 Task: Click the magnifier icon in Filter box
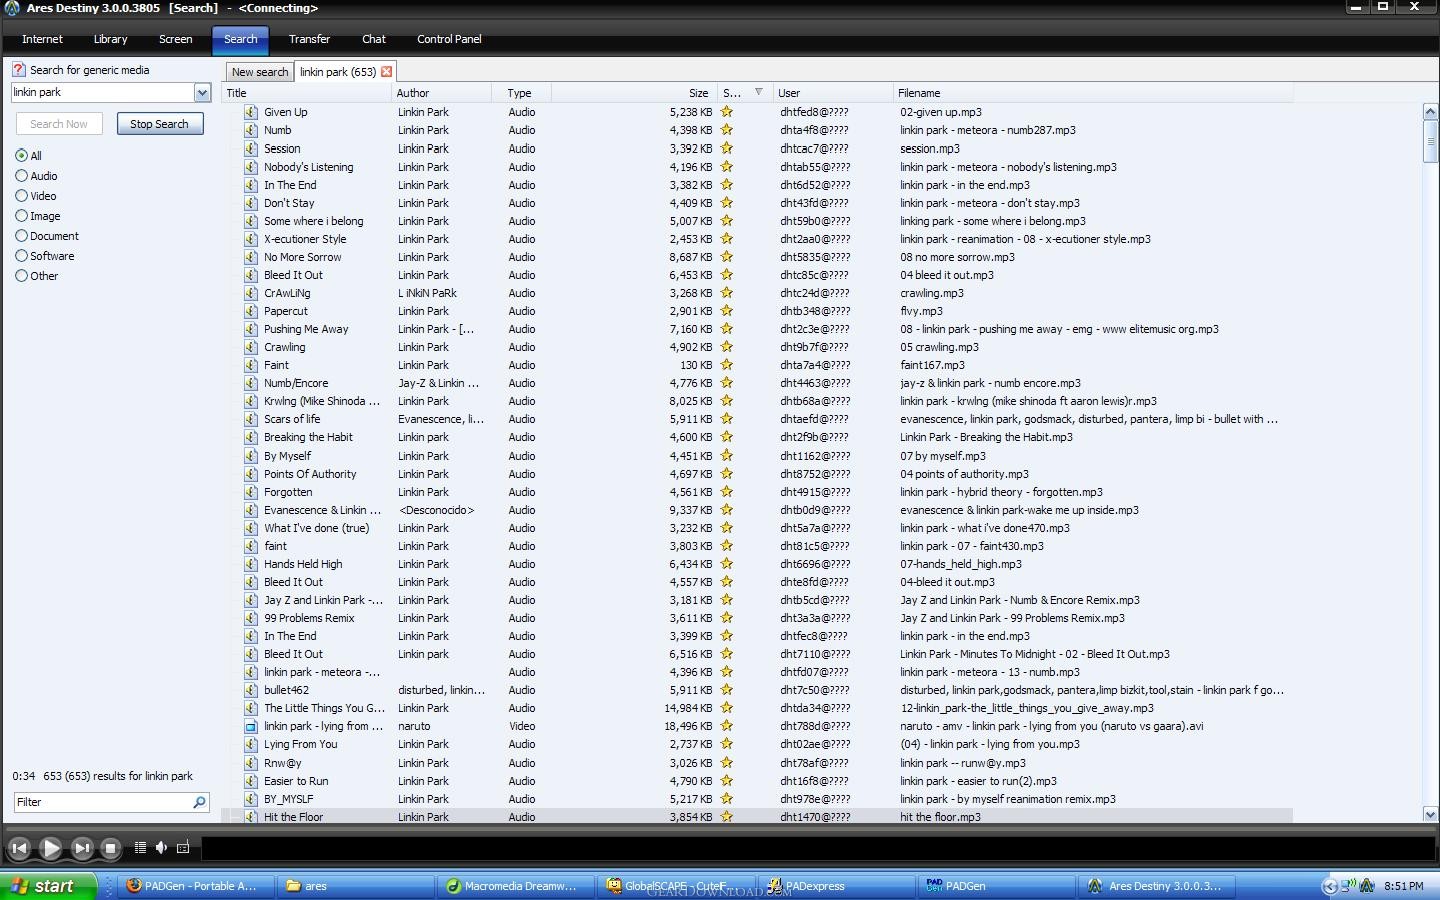pos(199,802)
